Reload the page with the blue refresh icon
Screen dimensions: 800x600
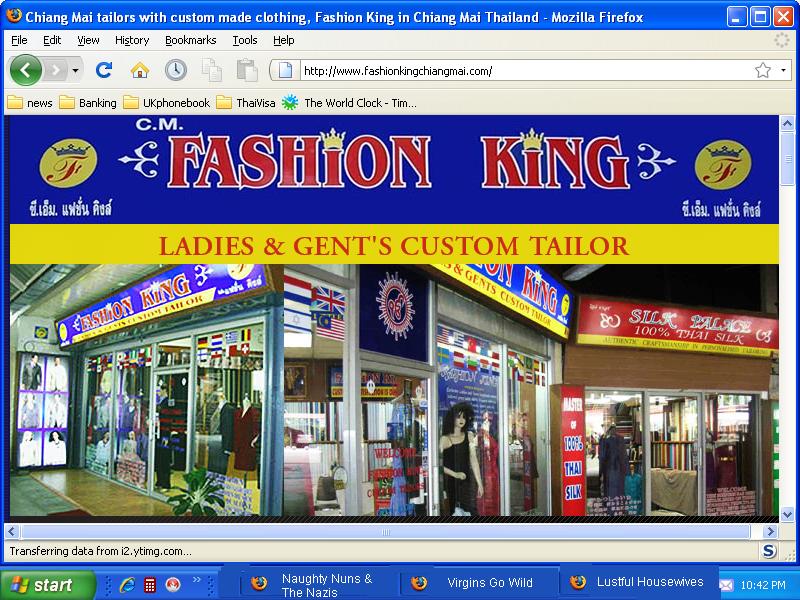click(104, 70)
